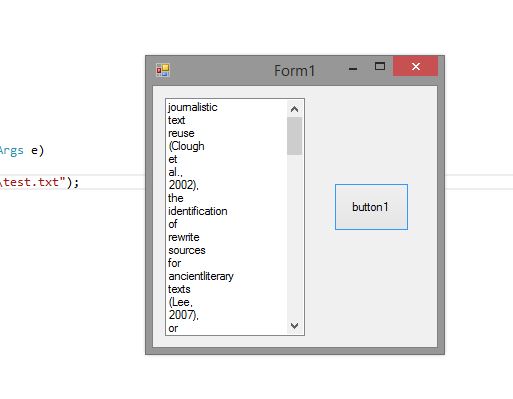Select the 'reuse' list item
This screenshot has height=399, width=513.
[x=226, y=133]
